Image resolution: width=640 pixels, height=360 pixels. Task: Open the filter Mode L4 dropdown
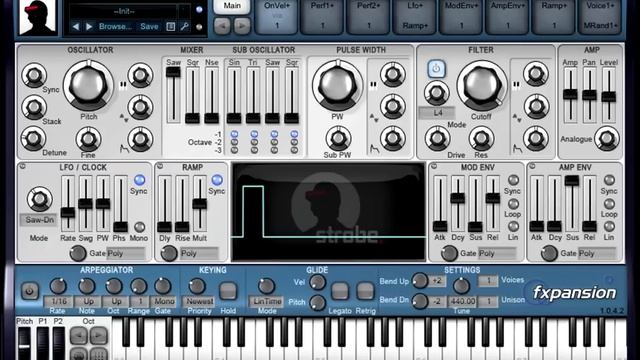(437, 113)
